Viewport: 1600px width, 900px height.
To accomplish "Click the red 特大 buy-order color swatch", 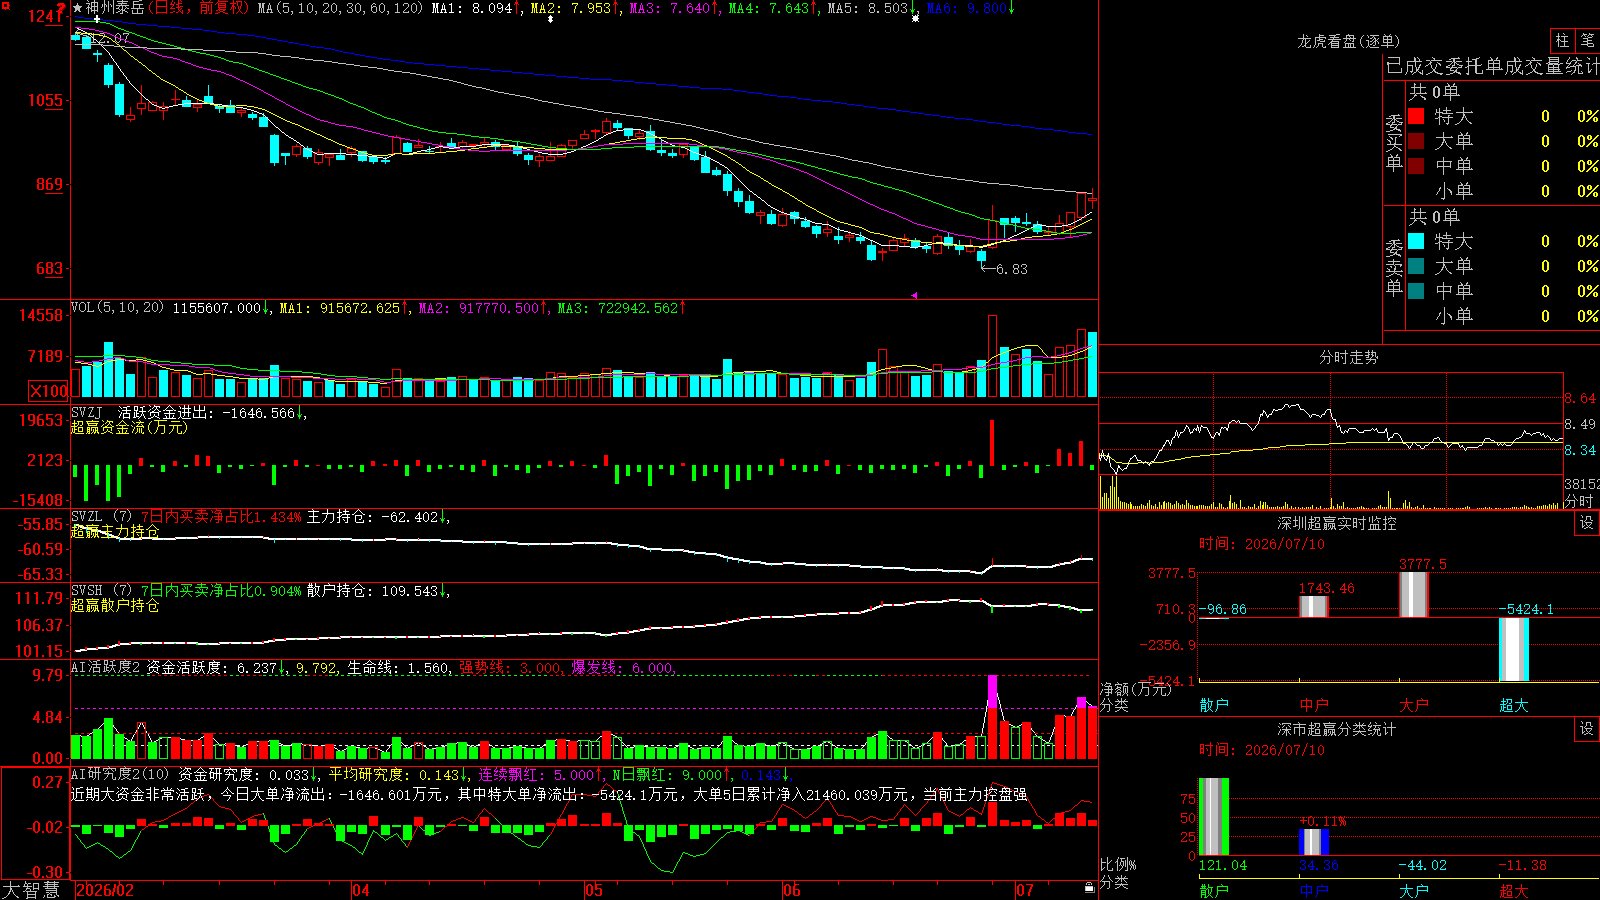I will click(x=1416, y=116).
